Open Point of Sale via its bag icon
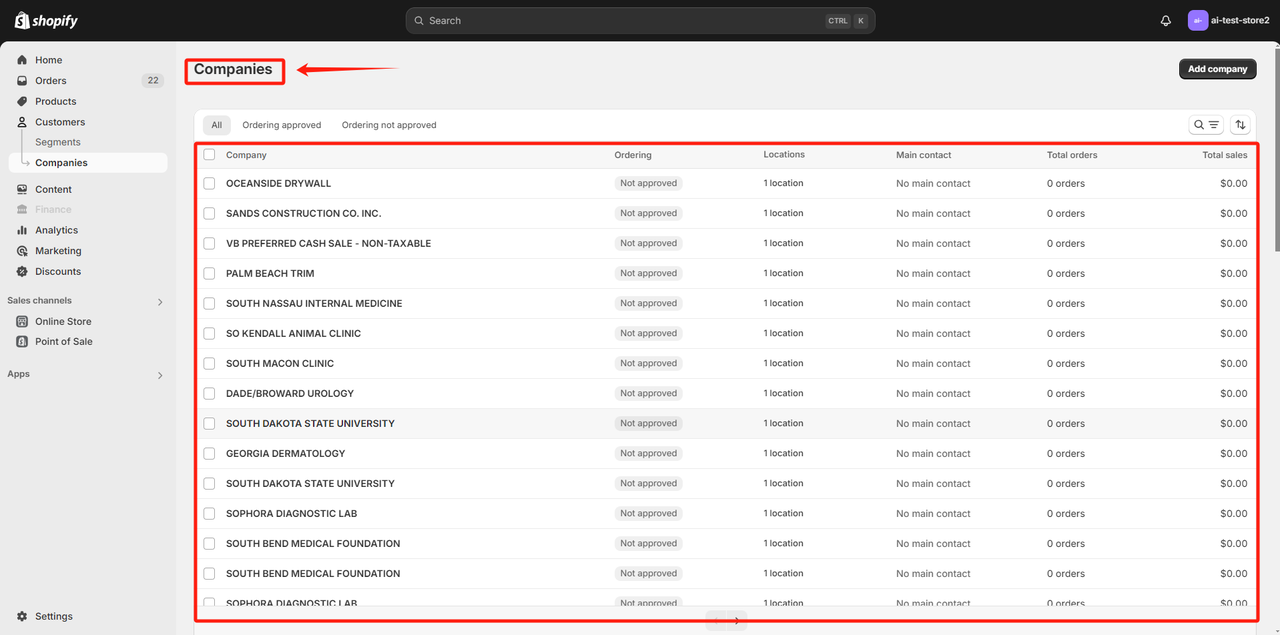Viewport: 1280px width, 635px height. pyautogui.click(x=22, y=341)
